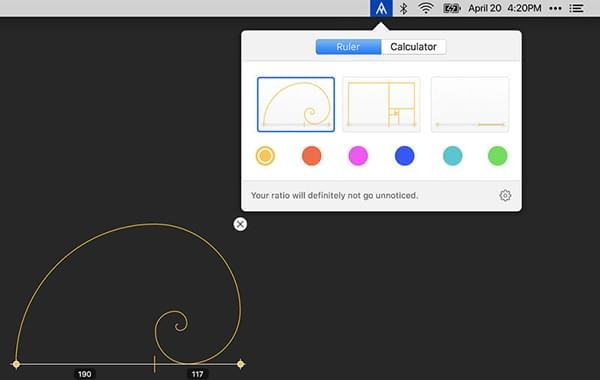Click the battery charging icon
Viewport: 600px width, 380px height.
click(x=452, y=8)
